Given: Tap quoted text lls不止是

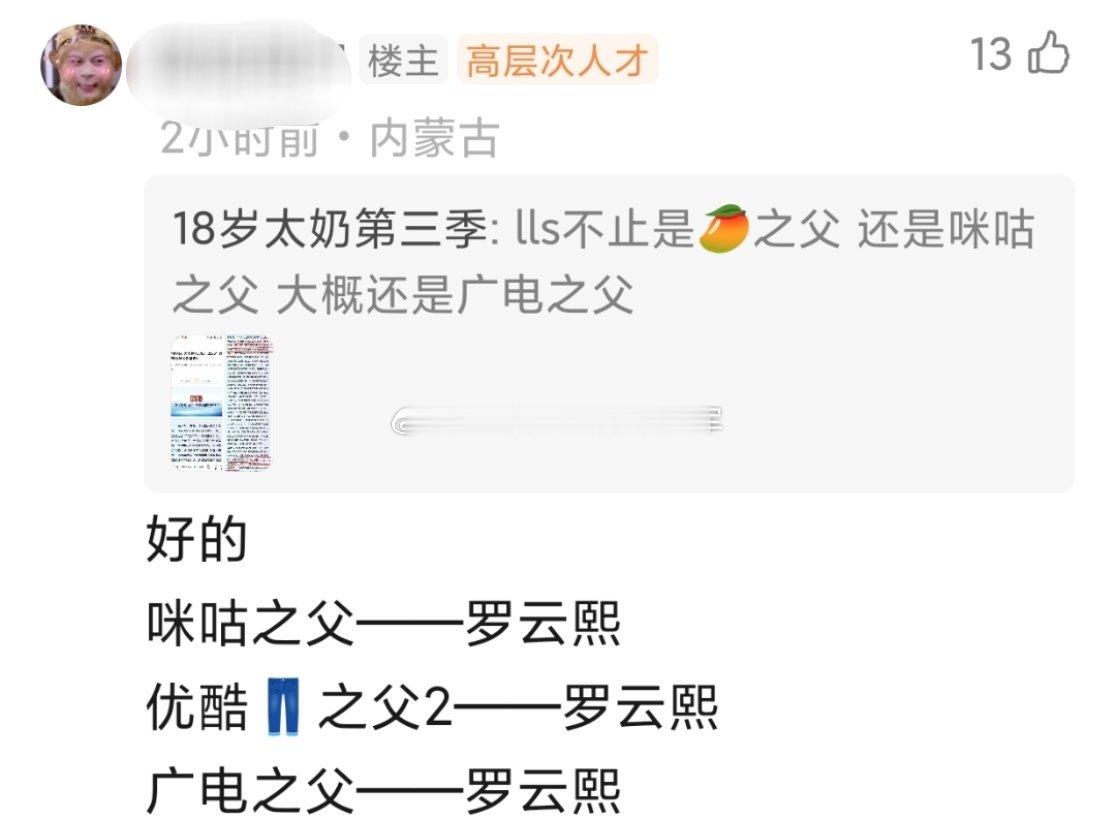Looking at the screenshot, I should 605,229.
